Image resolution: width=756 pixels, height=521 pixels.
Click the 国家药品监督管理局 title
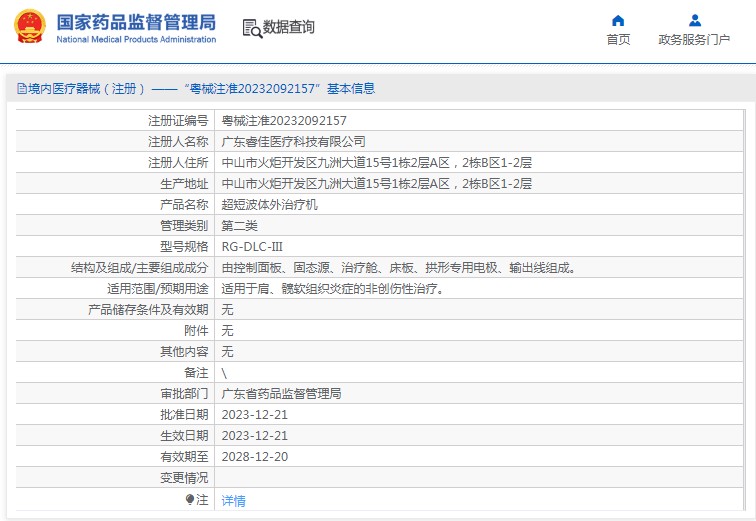(136, 22)
